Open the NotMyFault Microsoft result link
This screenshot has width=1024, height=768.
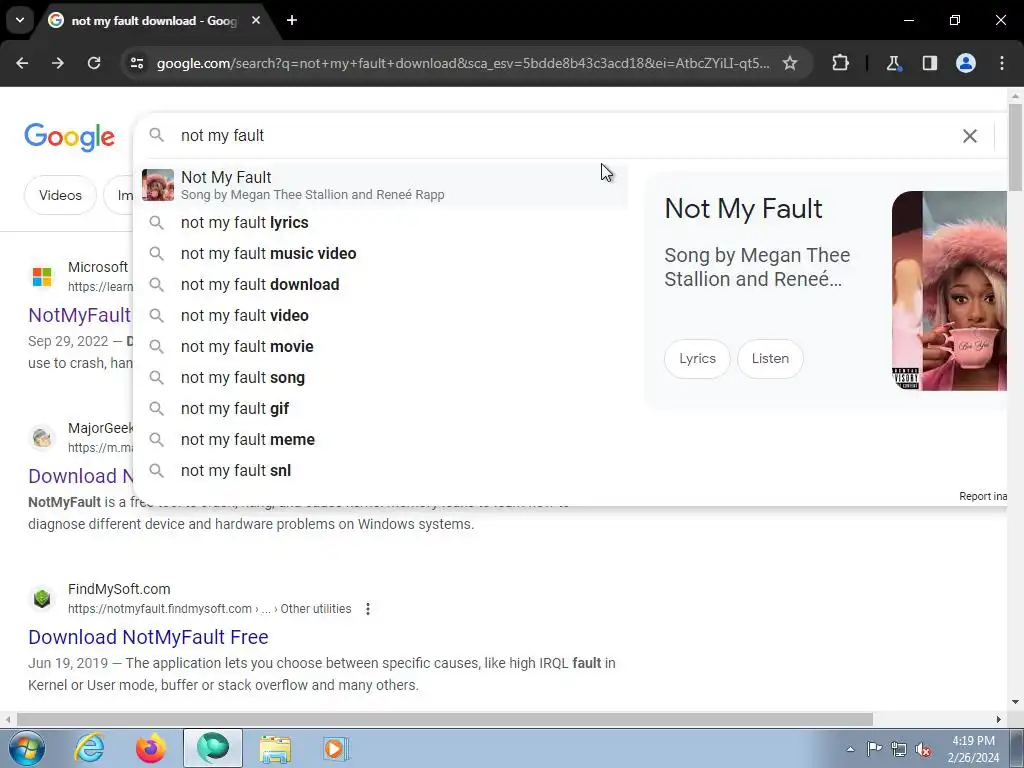click(80, 315)
